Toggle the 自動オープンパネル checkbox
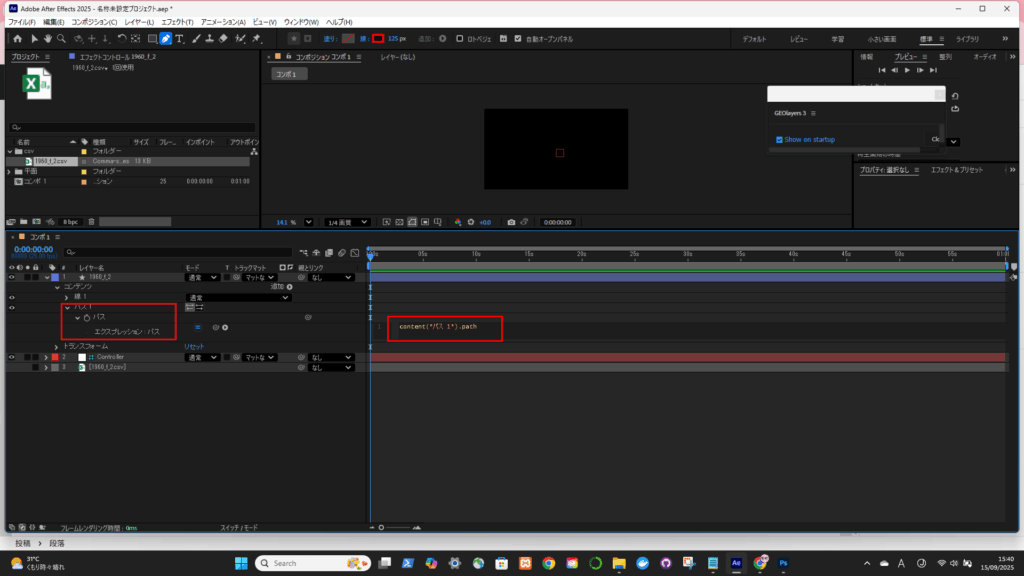 pyautogui.click(x=517, y=39)
